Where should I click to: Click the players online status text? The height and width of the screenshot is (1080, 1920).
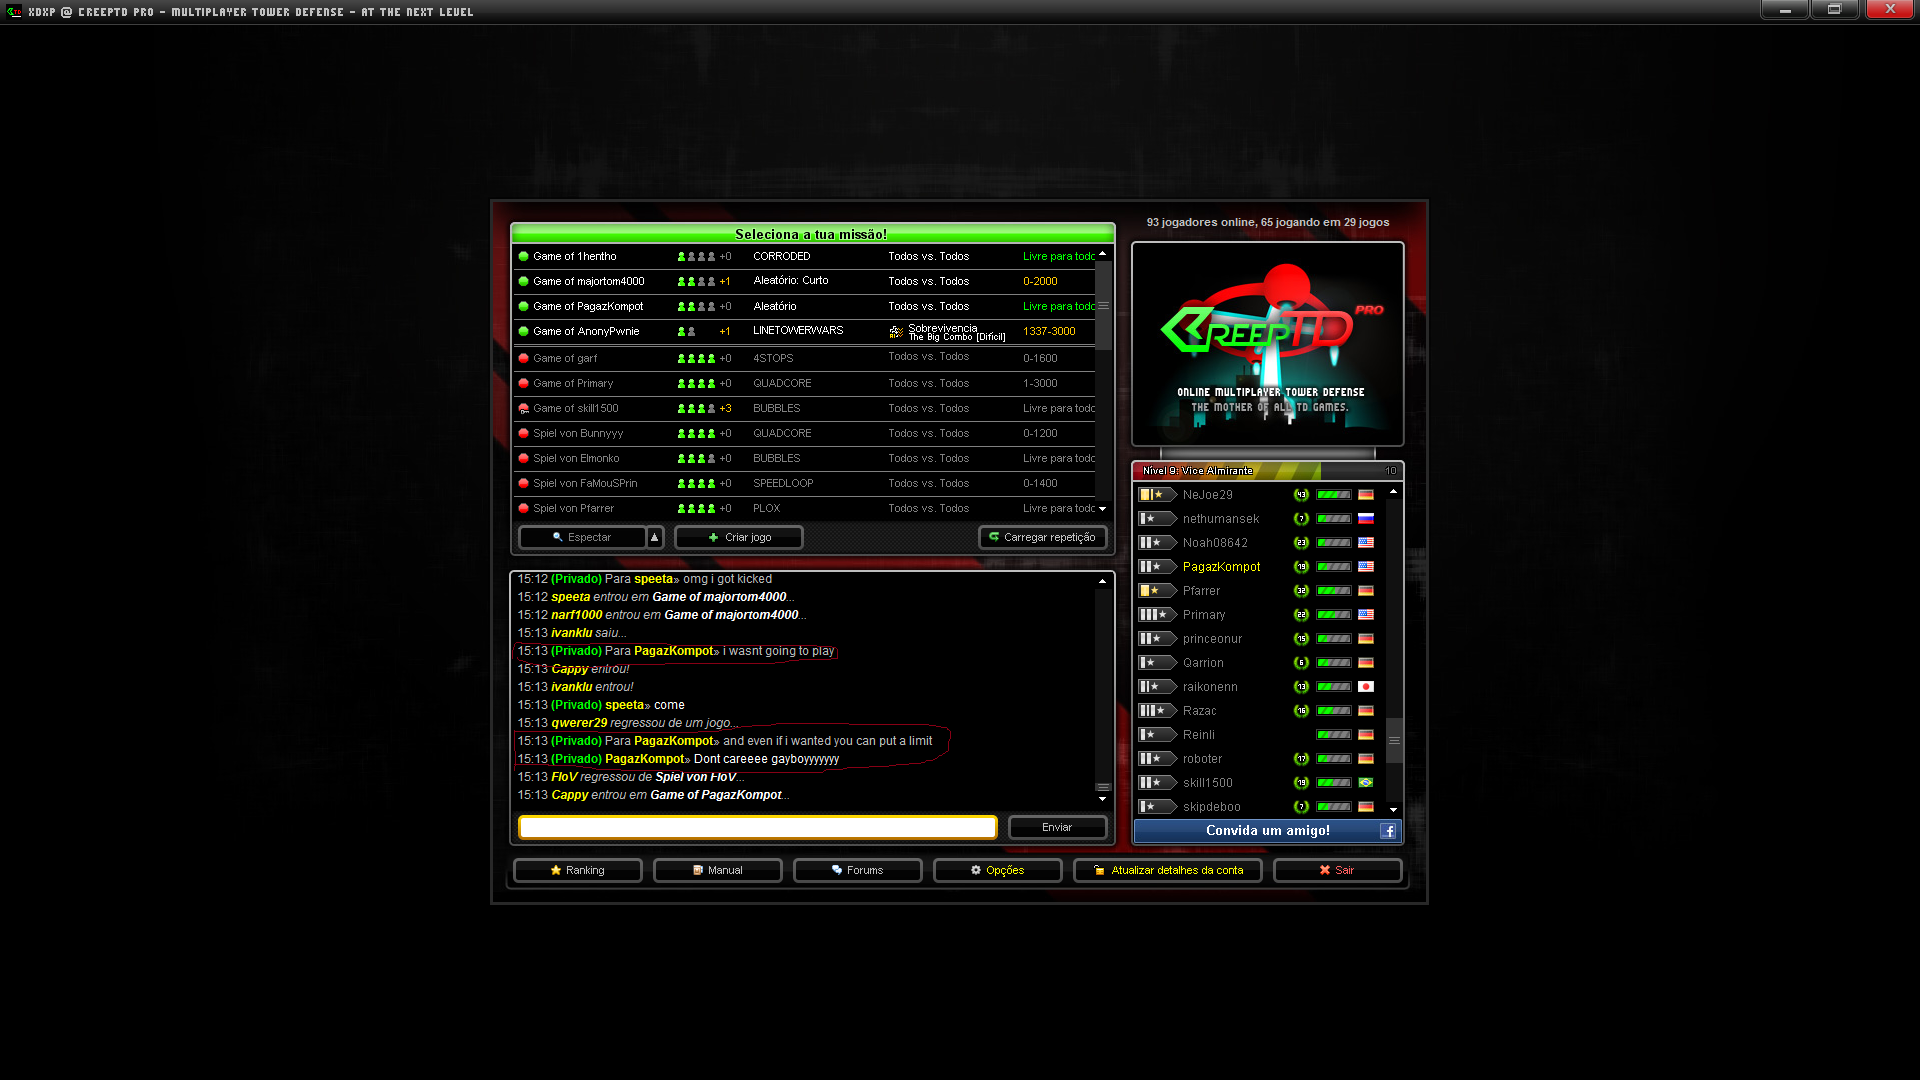click(x=1267, y=222)
